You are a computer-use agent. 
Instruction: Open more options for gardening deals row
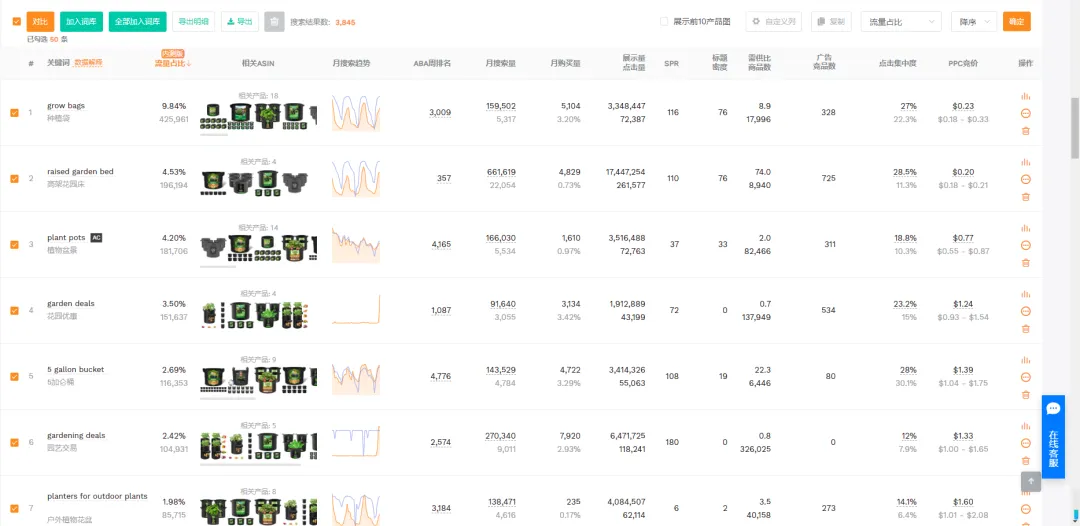1026,443
